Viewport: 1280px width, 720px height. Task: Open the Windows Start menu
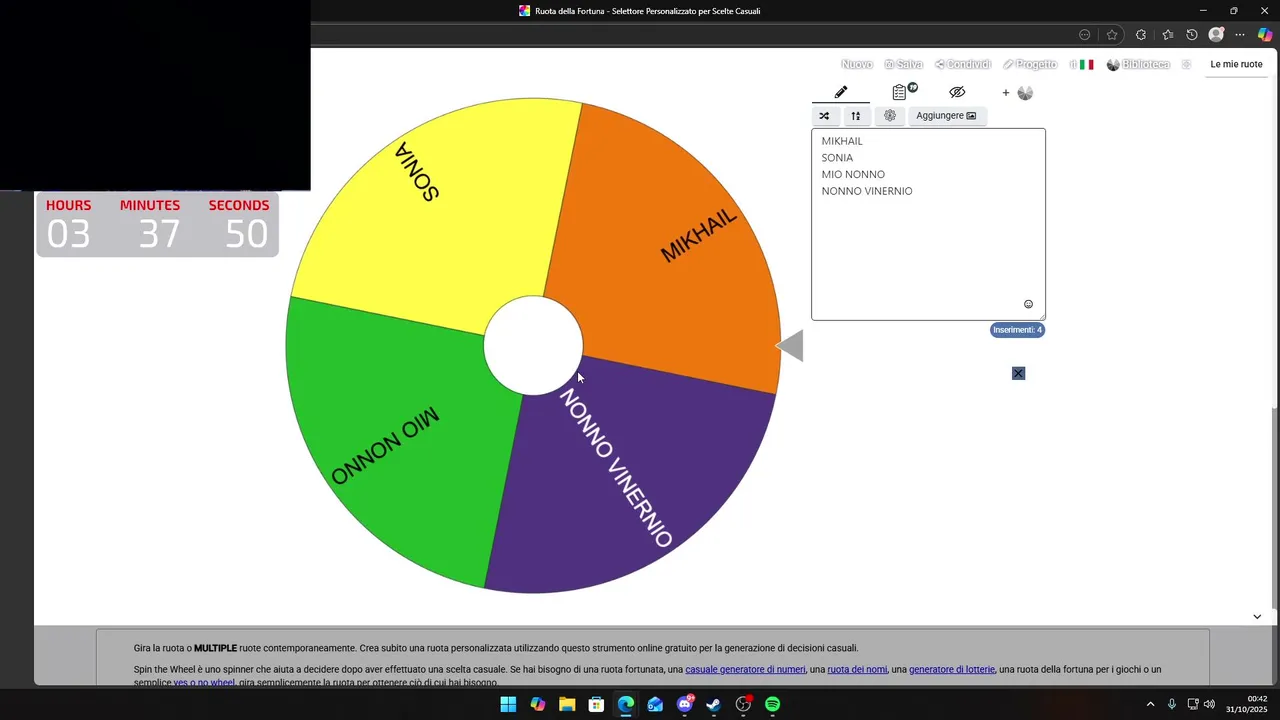(x=508, y=704)
